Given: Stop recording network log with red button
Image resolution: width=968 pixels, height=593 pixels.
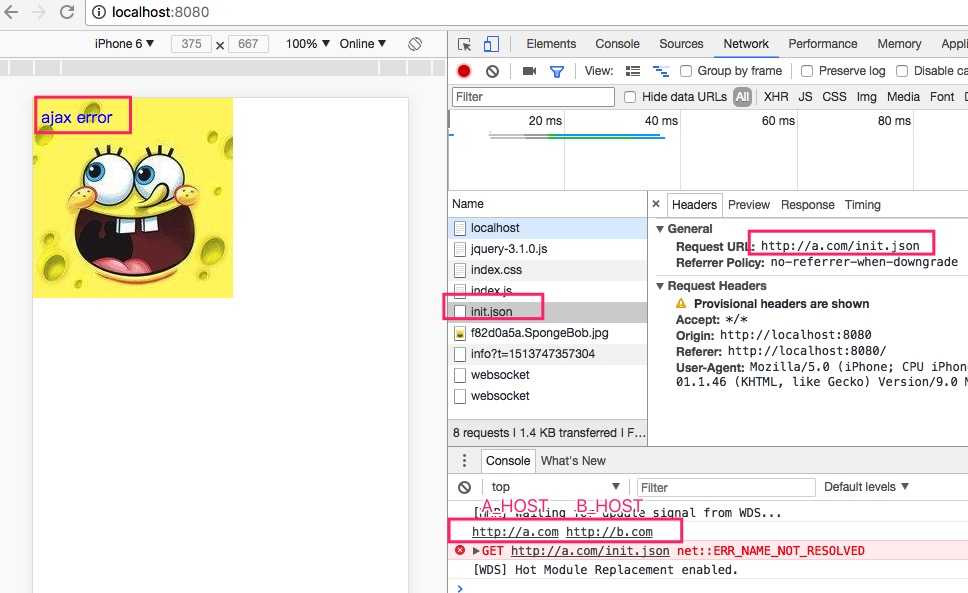Looking at the screenshot, I should click(x=464, y=71).
